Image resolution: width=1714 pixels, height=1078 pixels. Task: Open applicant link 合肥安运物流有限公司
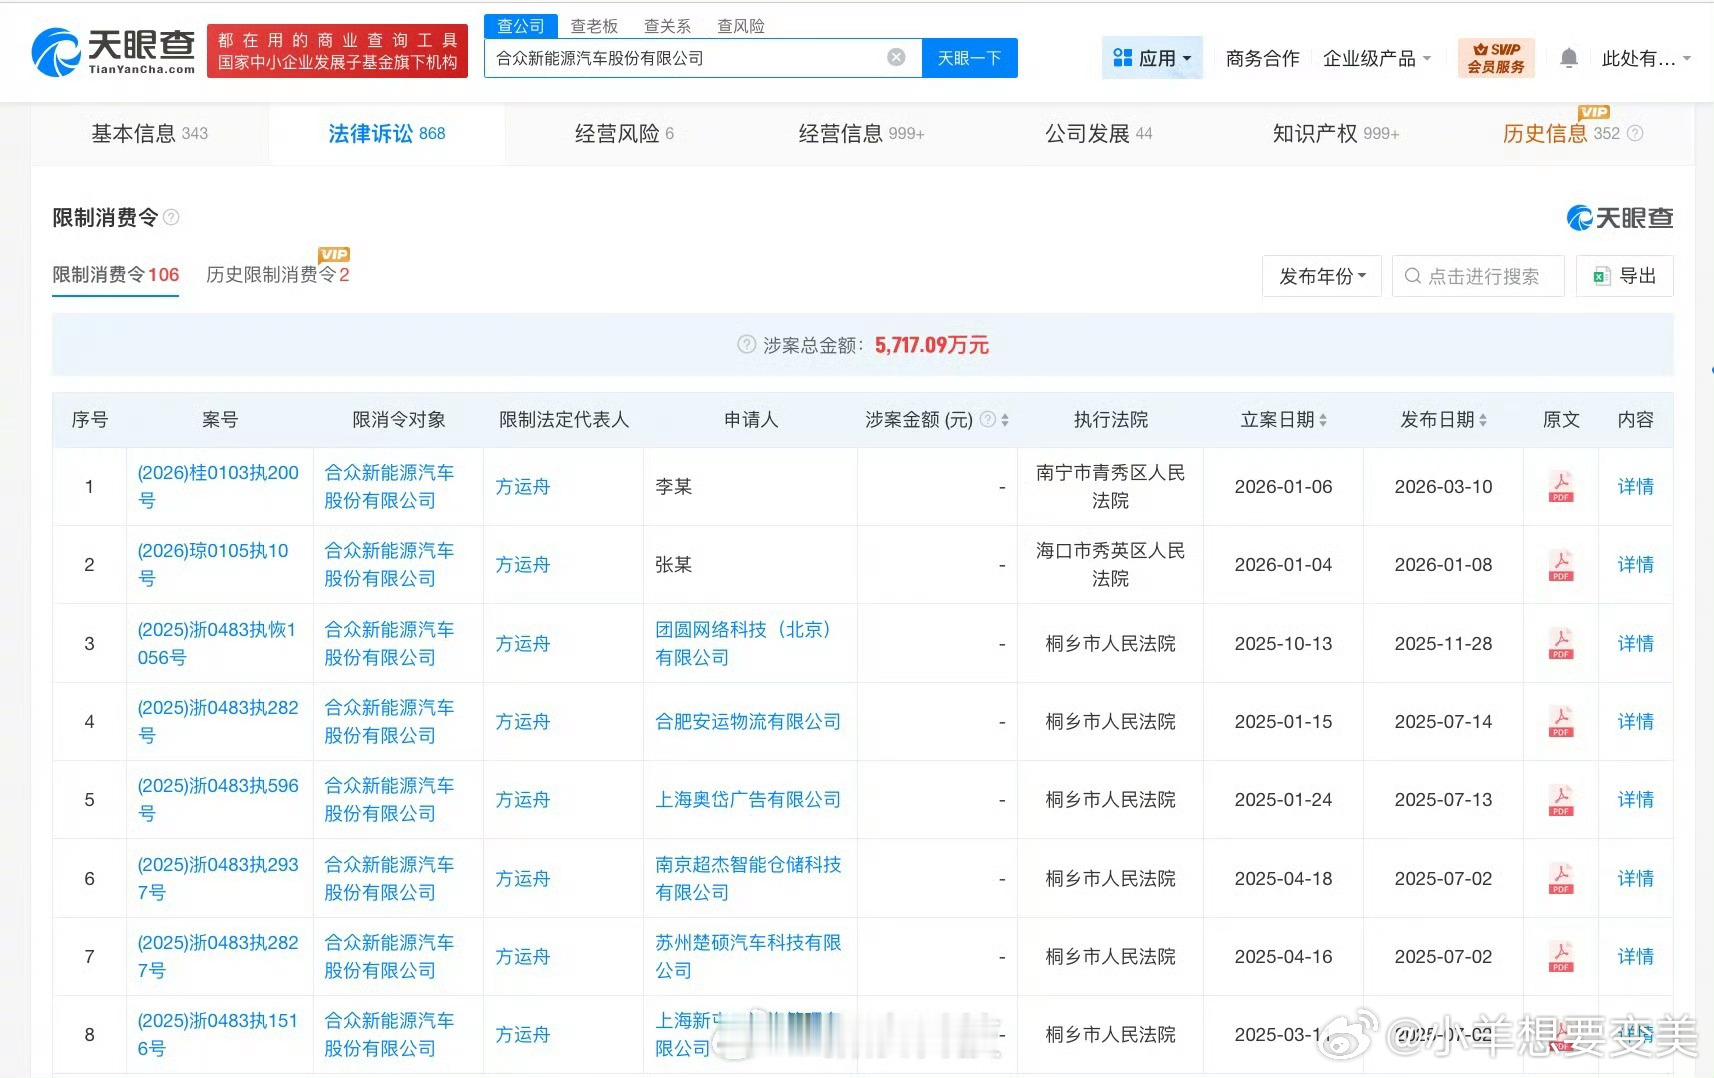pyautogui.click(x=747, y=721)
